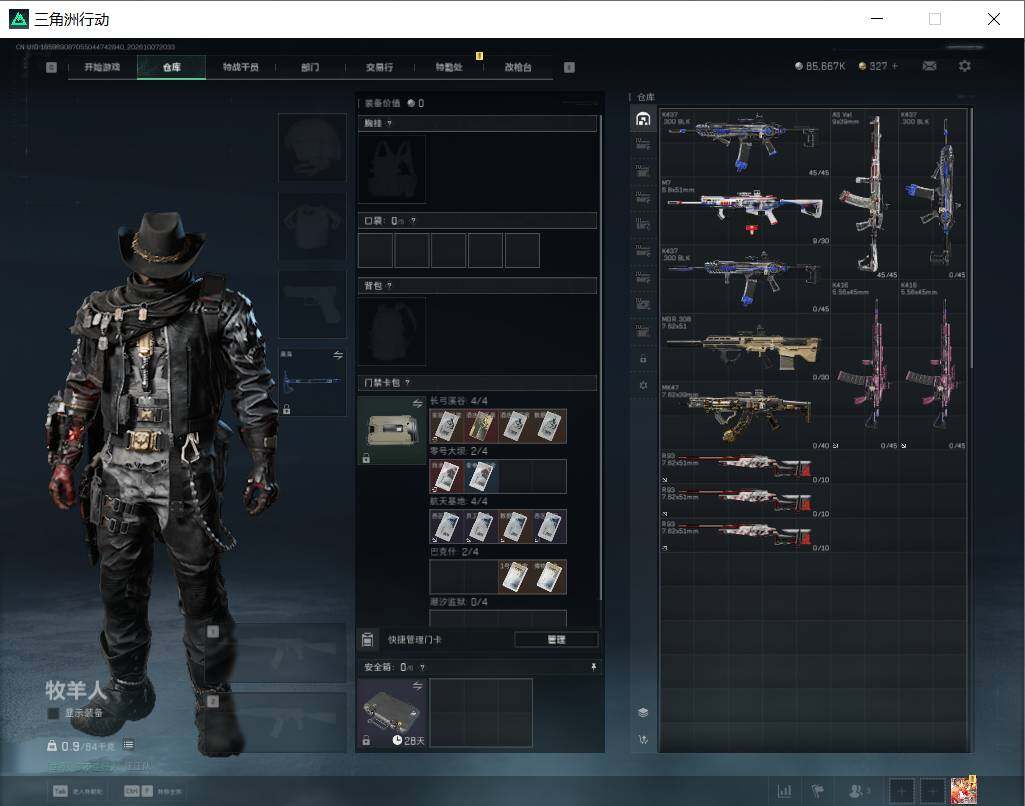Click the plus next to the 327 currency

tap(895, 66)
